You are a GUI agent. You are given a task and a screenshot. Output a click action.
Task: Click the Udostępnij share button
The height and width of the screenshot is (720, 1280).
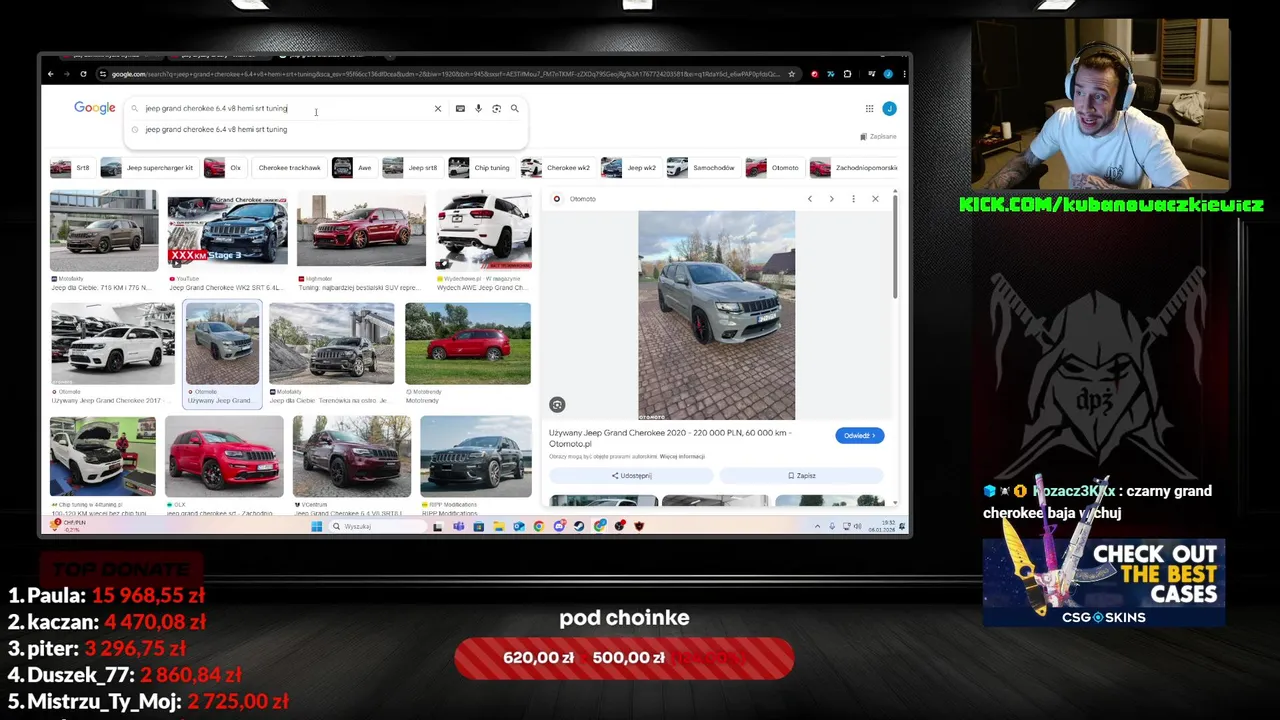coord(631,476)
